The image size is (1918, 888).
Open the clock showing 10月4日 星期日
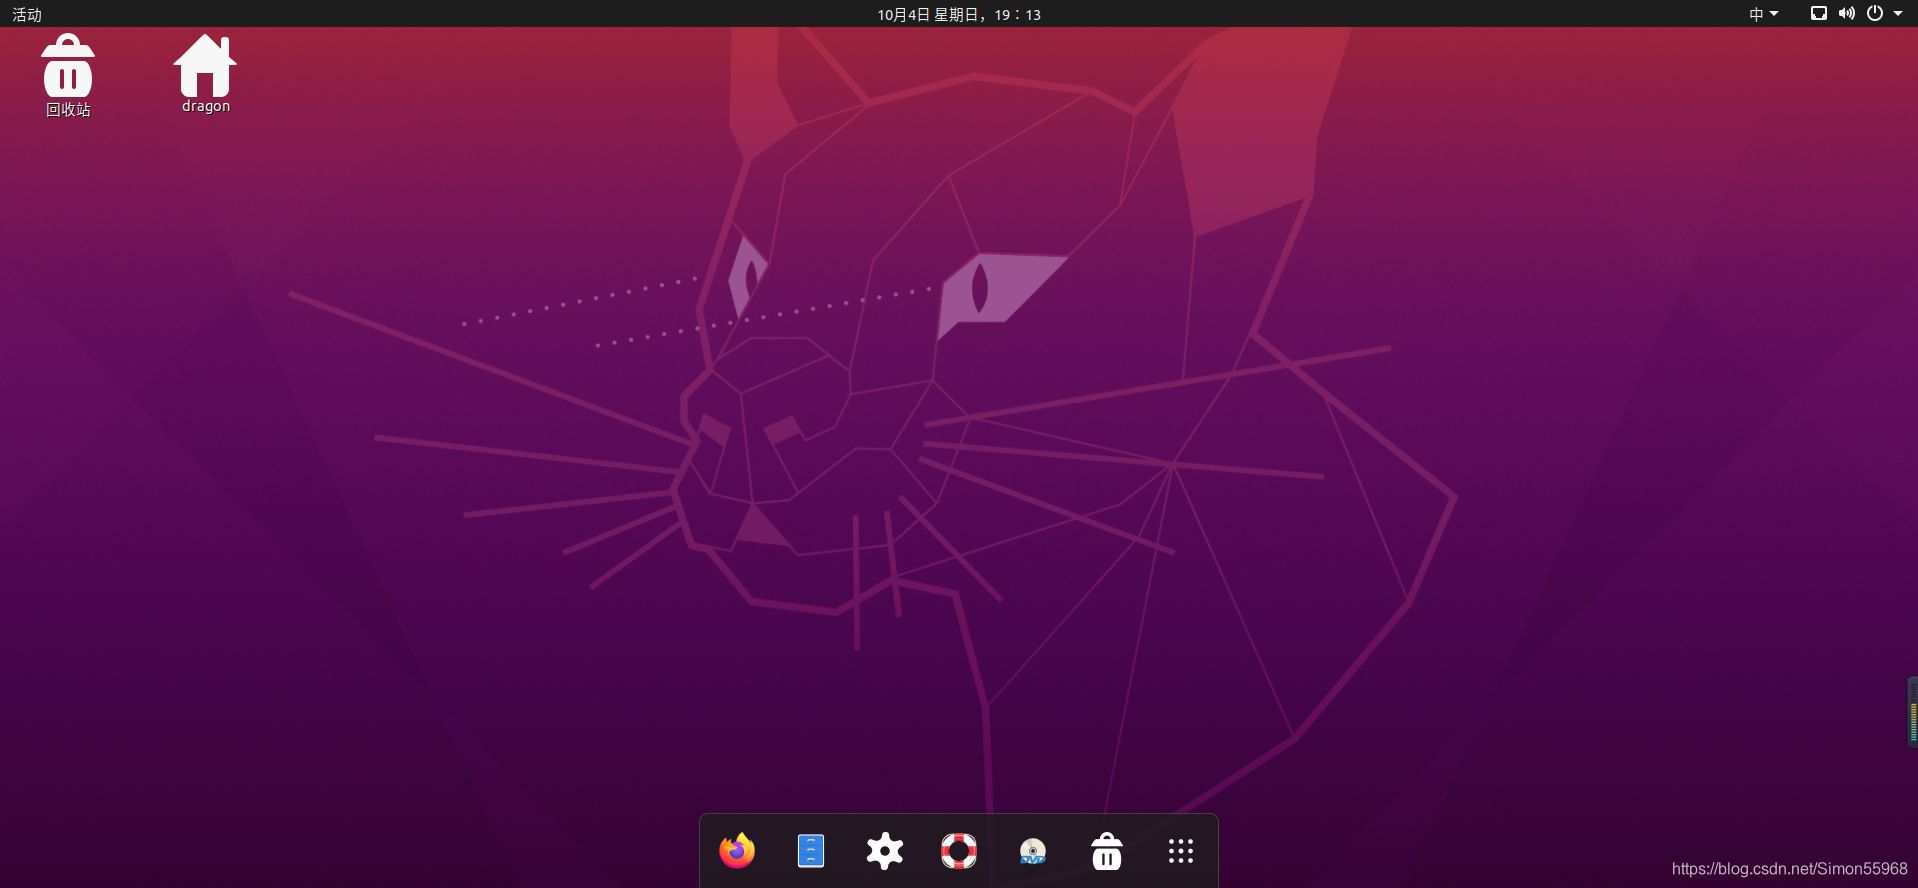tap(959, 14)
